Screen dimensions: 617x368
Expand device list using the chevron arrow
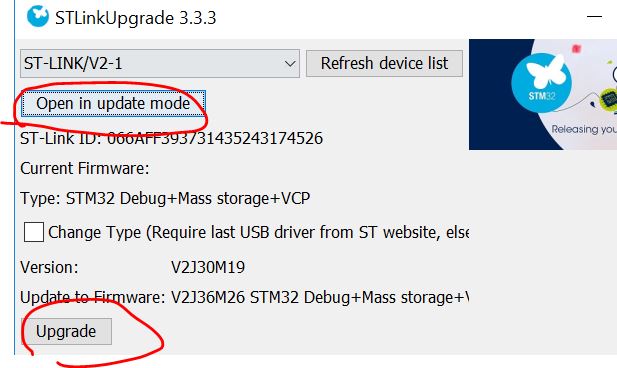pyautogui.click(x=290, y=64)
